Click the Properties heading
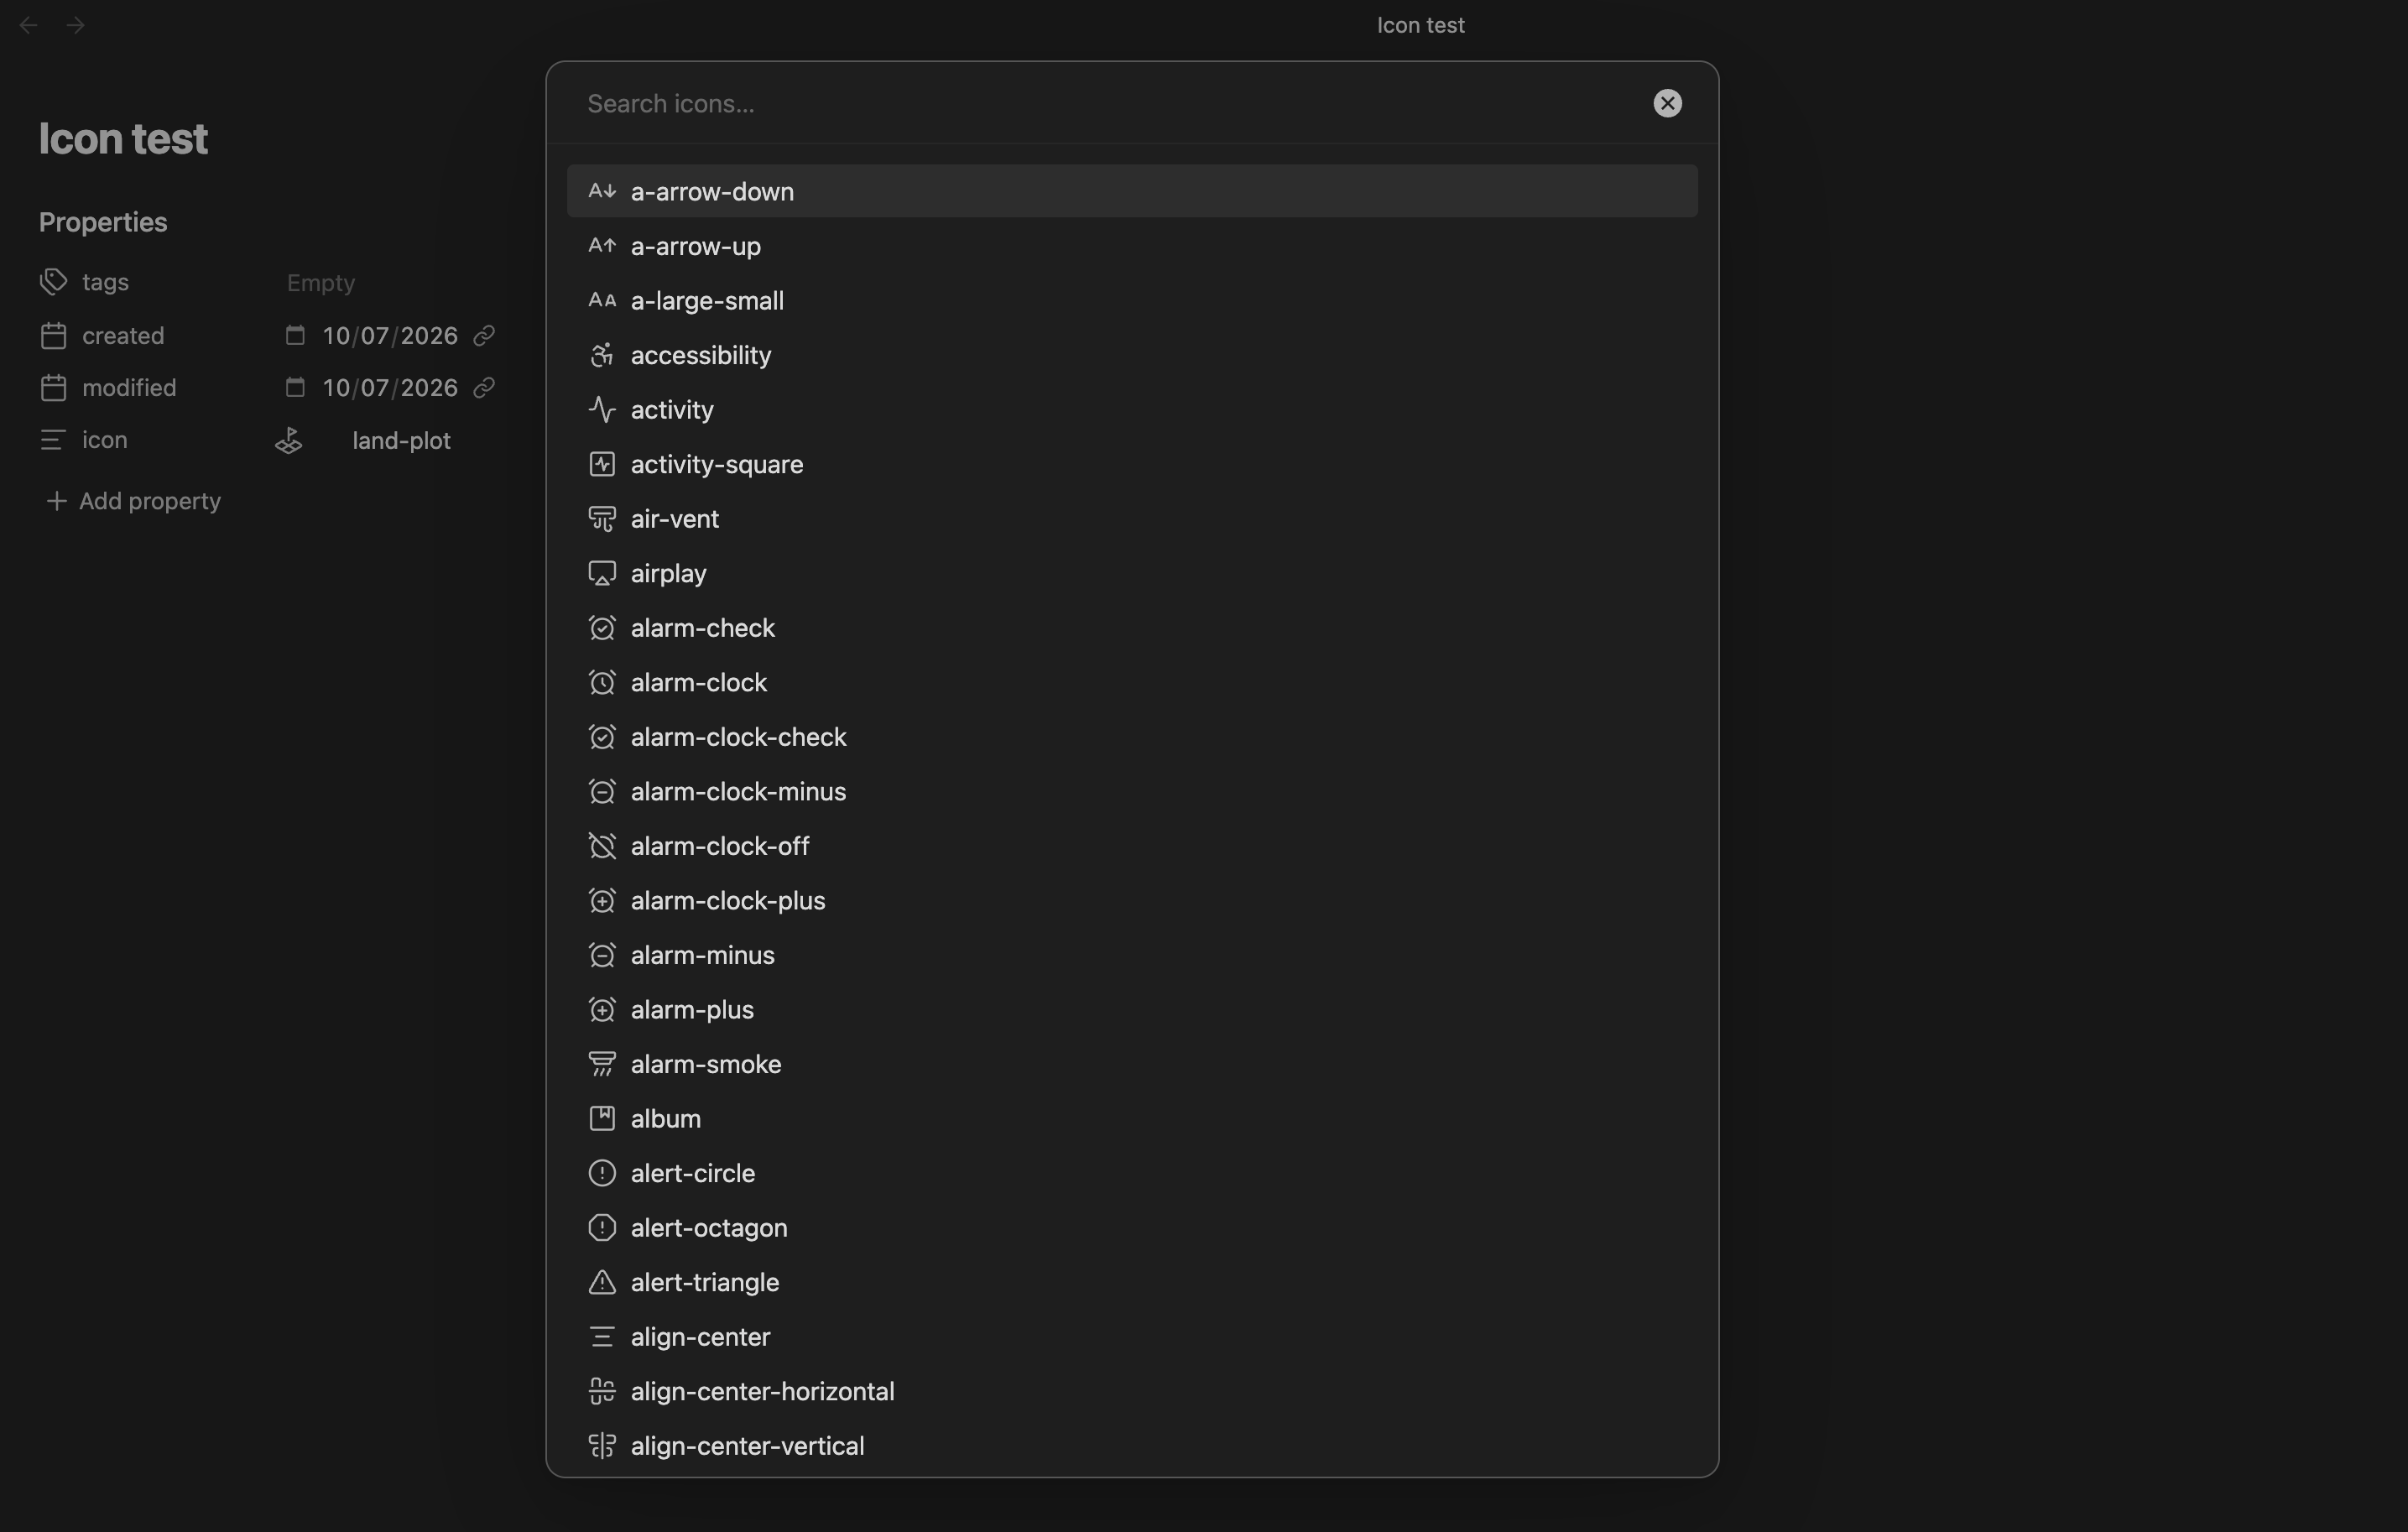The image size is (2408, 1532). coord(103,222)
